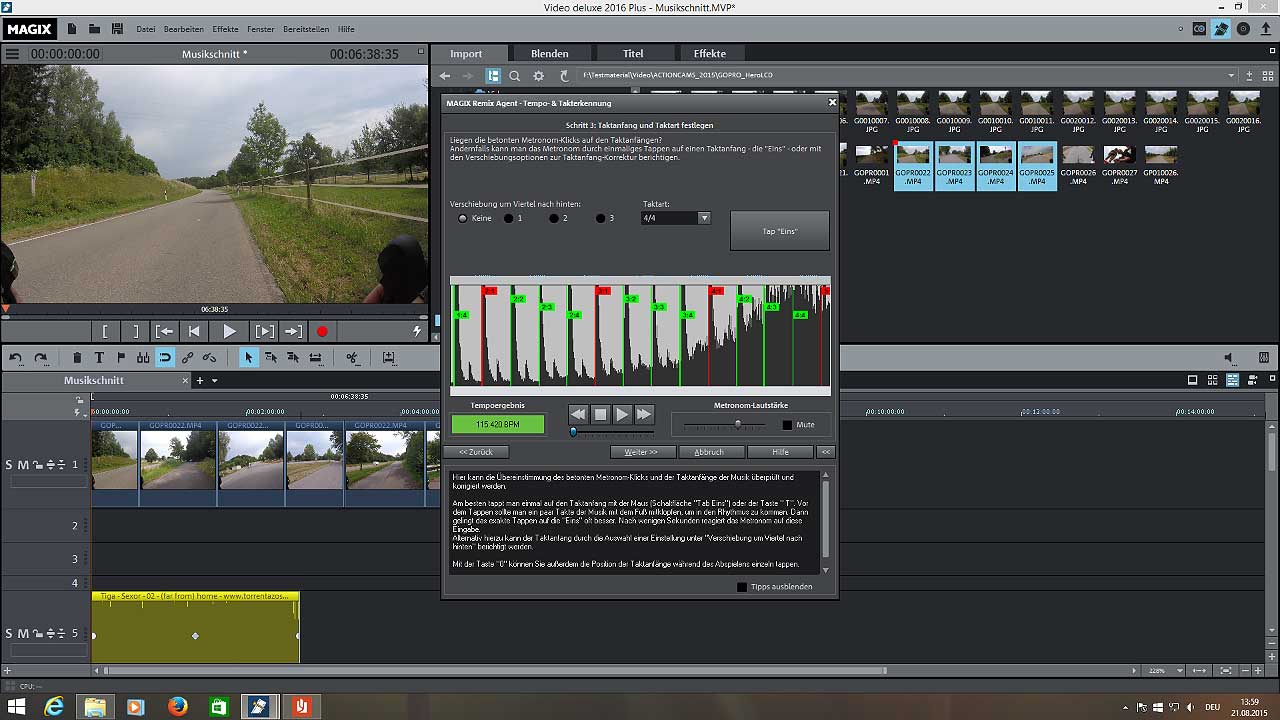This screenshot has width=1280, height=720.
Task: Enable the metronome Mute checkbox
Action: [x=787, y=425]
